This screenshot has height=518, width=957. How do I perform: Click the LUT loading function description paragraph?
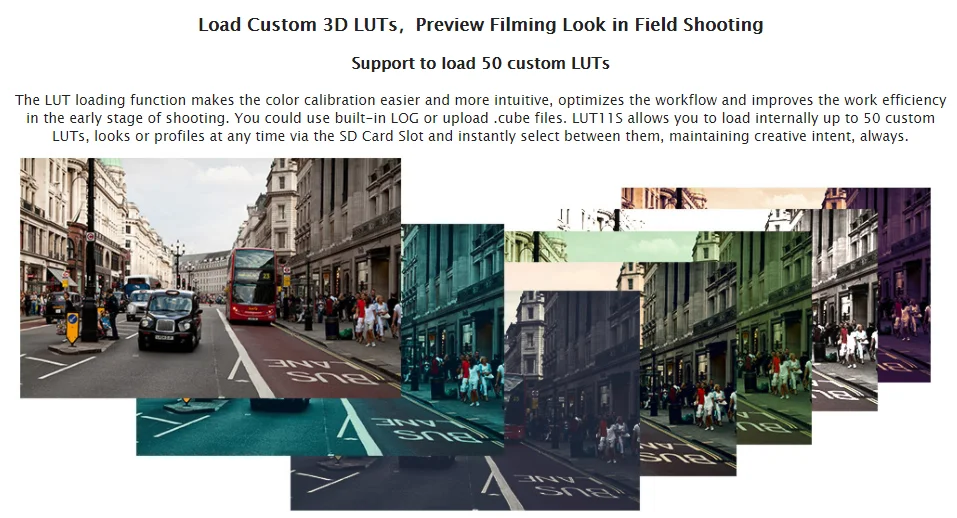coord(480,118)
